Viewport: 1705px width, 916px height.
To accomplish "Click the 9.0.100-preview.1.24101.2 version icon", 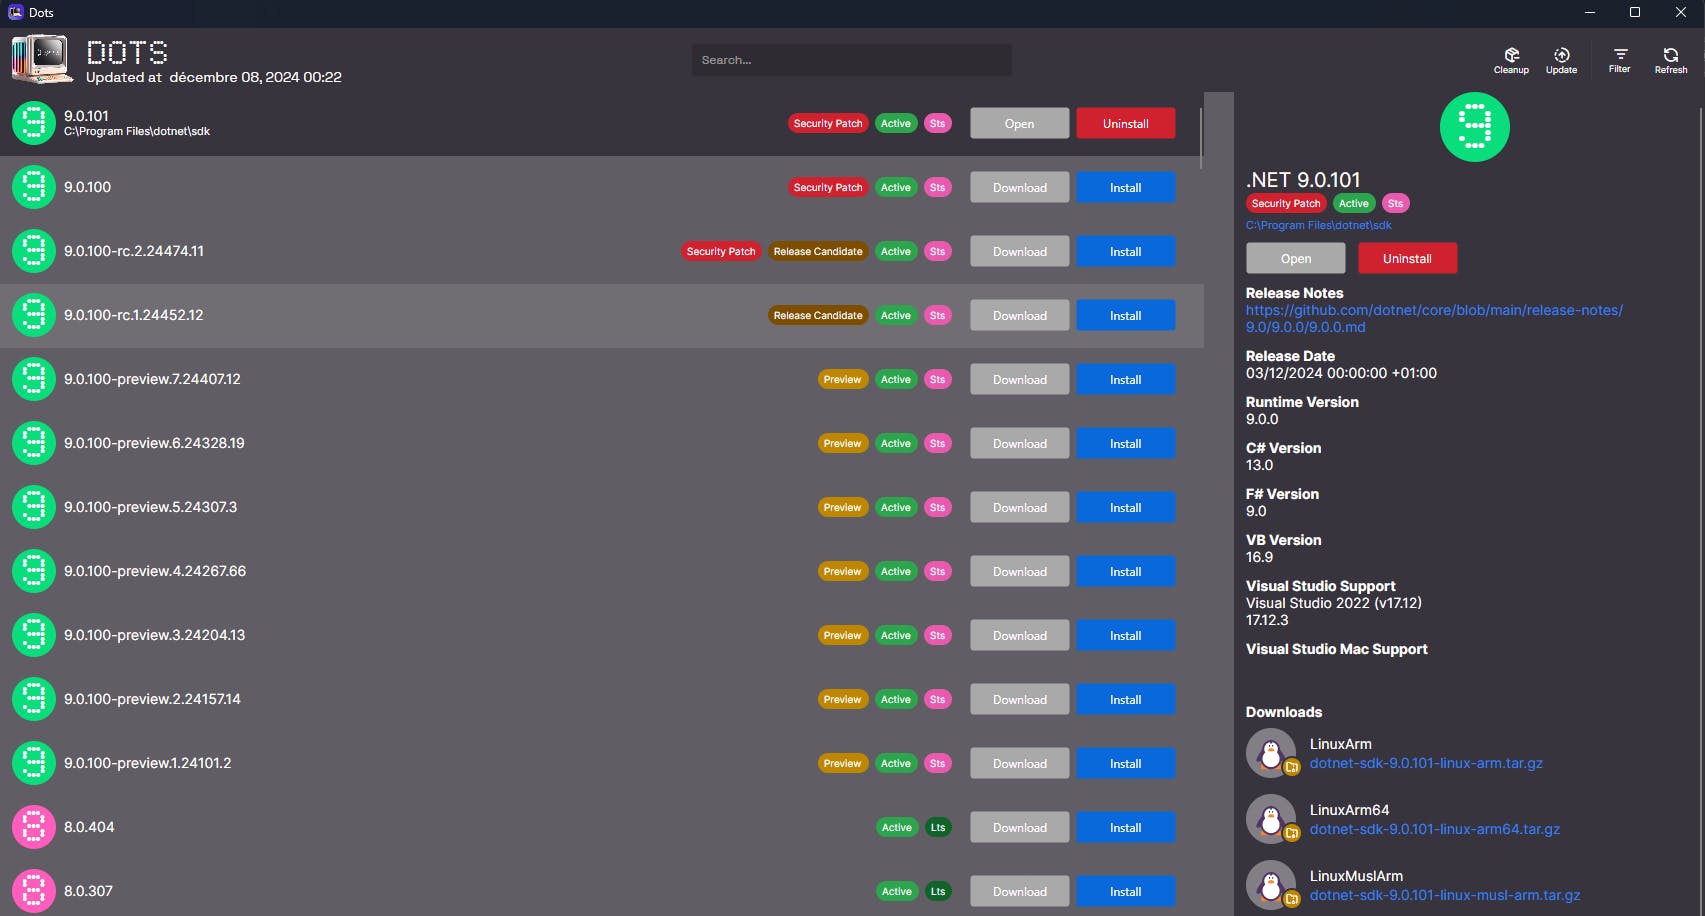I will (x=34, y=763).
